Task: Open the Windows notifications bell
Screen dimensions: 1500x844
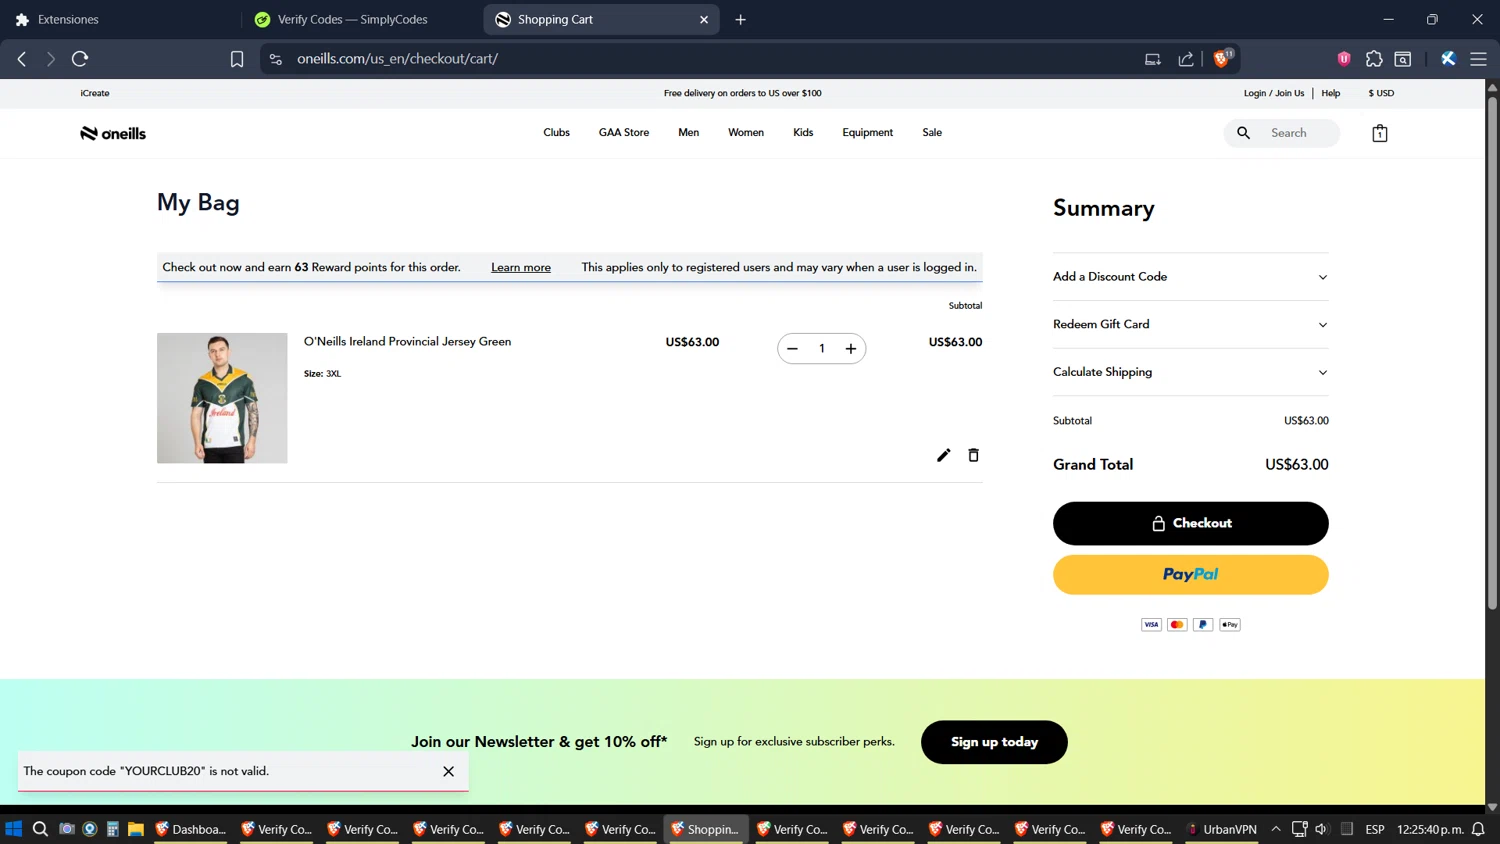Action: 1478,829
